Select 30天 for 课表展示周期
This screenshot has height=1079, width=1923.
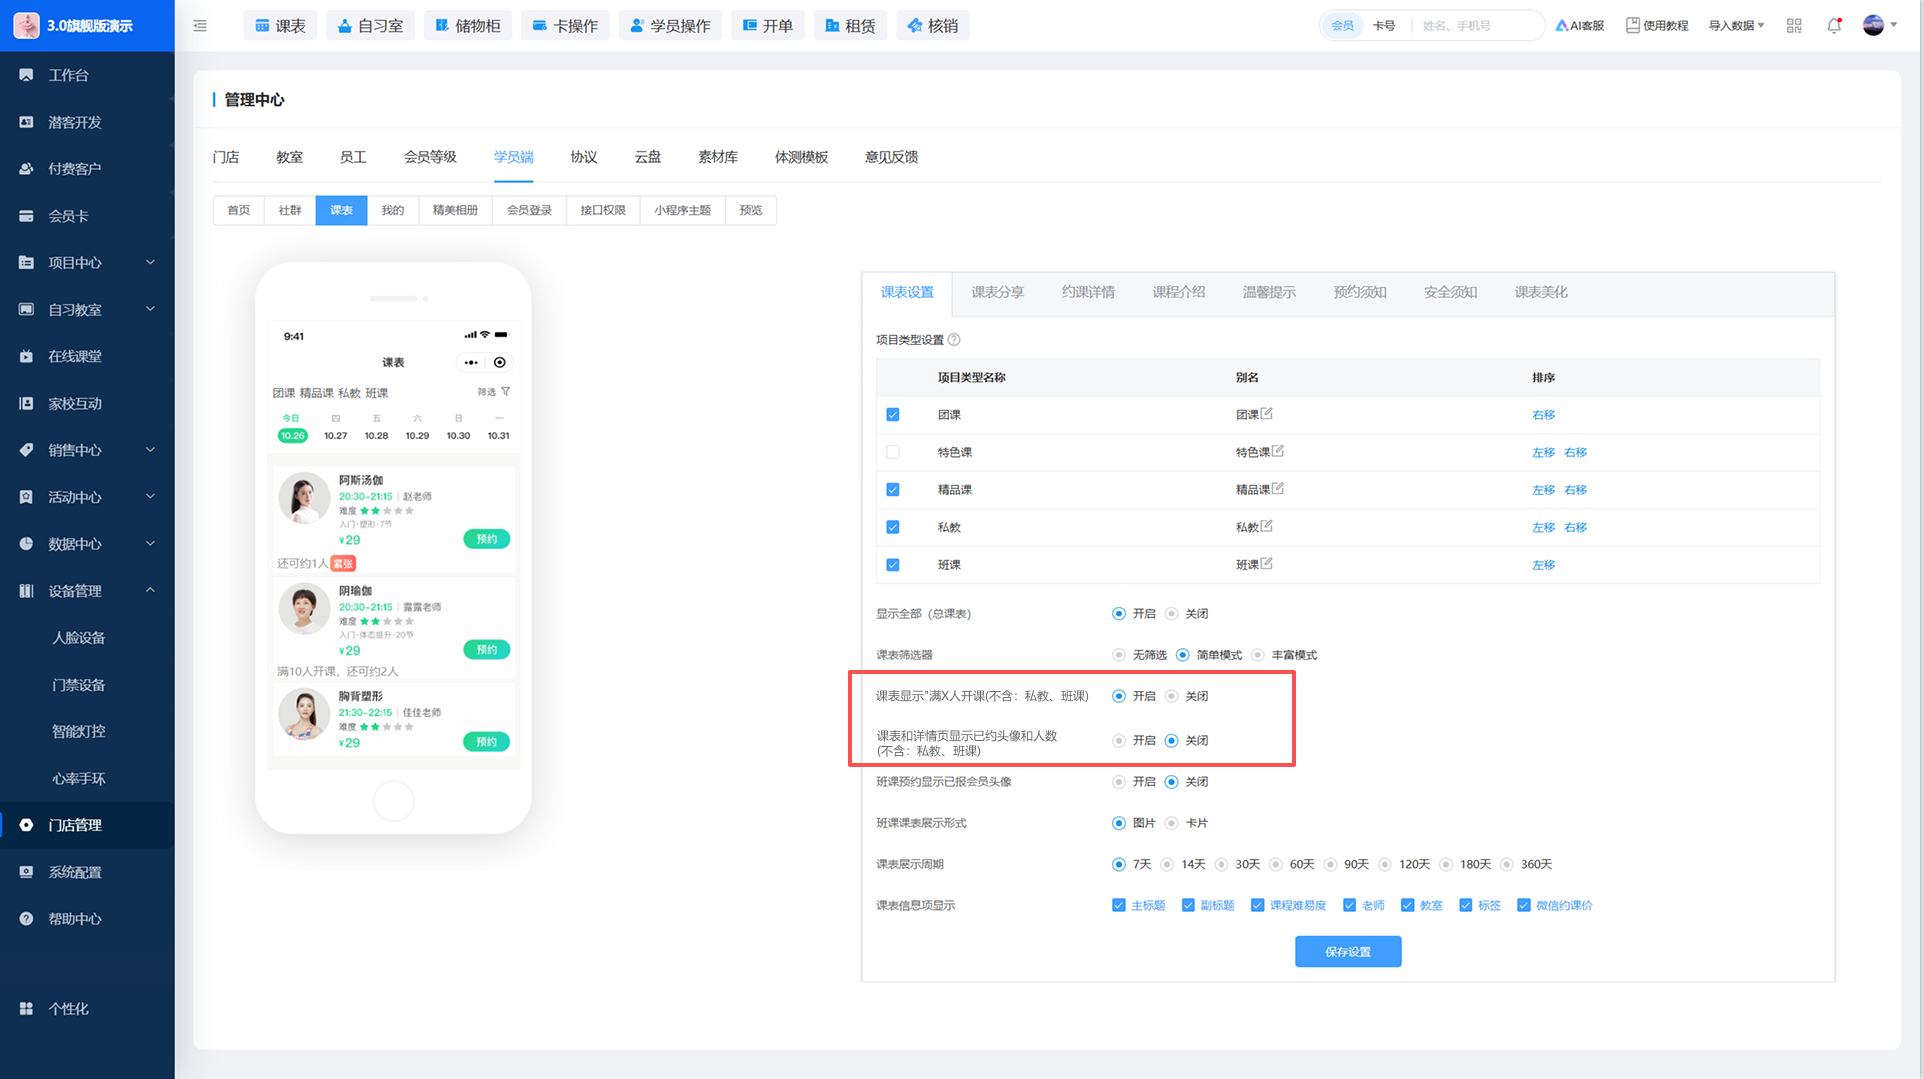[x=1239, y=864]
